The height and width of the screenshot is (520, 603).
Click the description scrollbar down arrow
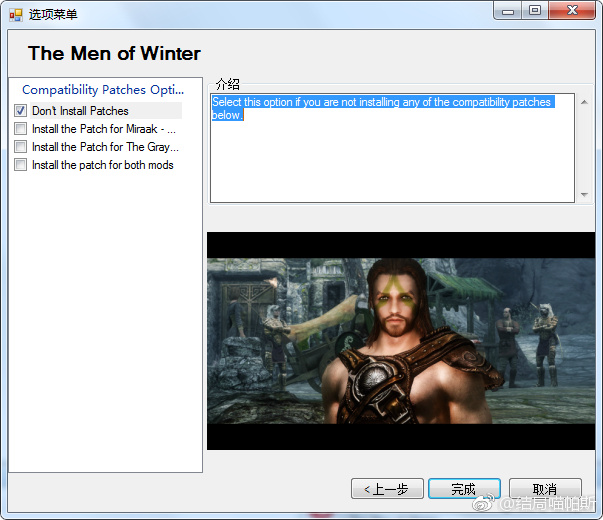click(584, 195)
